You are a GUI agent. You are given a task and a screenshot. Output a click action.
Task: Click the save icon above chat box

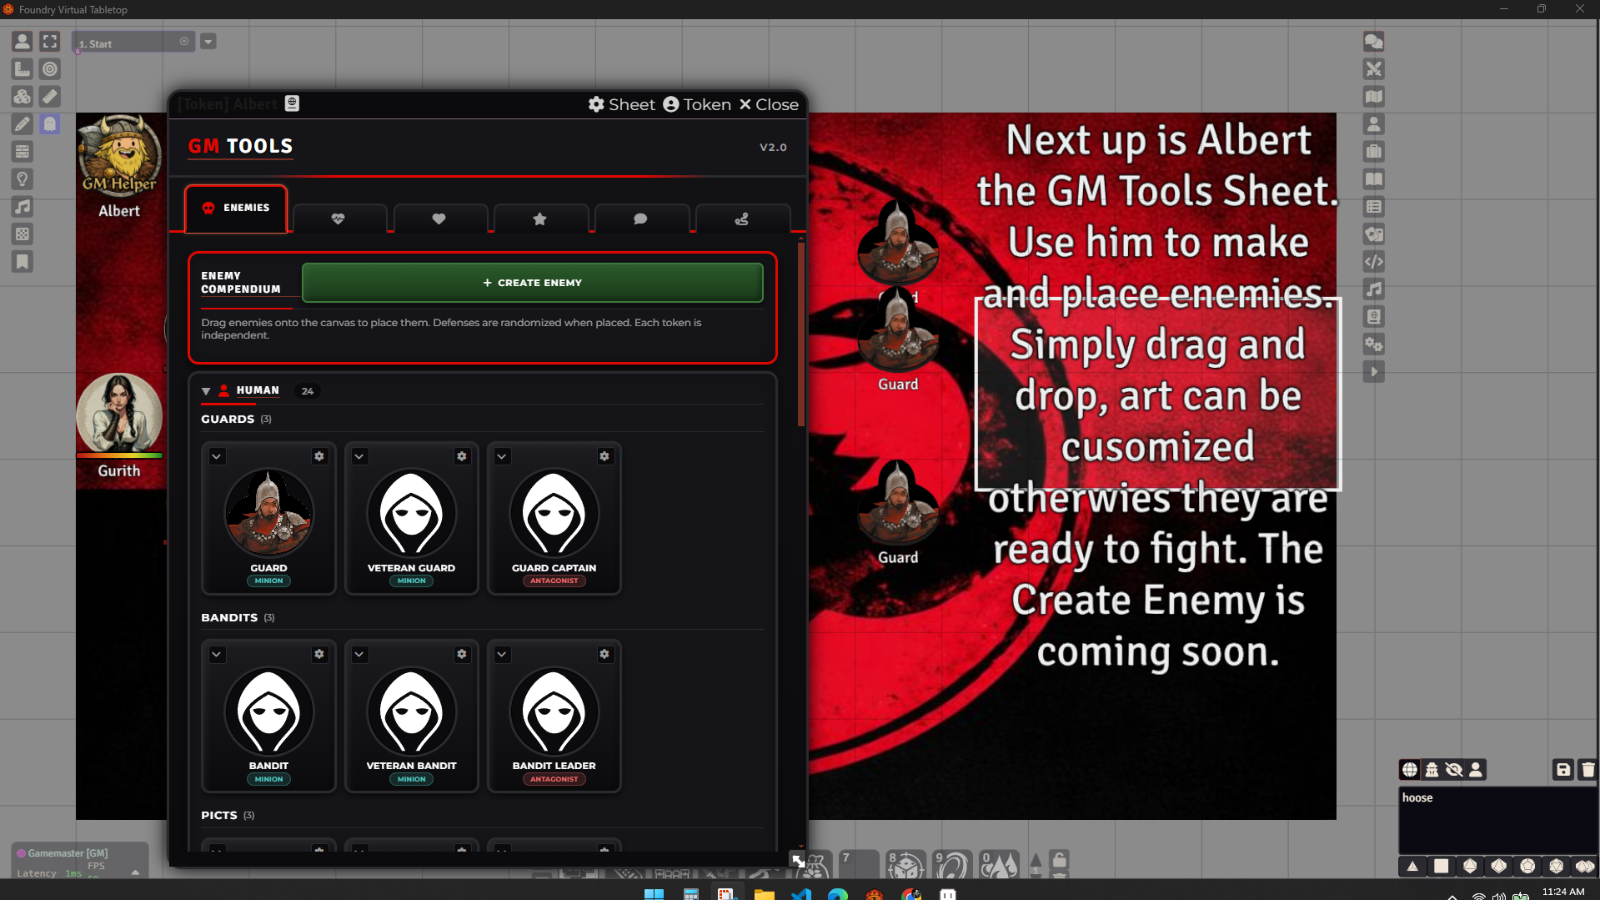pyautogui.click(x=1563, y=769)
